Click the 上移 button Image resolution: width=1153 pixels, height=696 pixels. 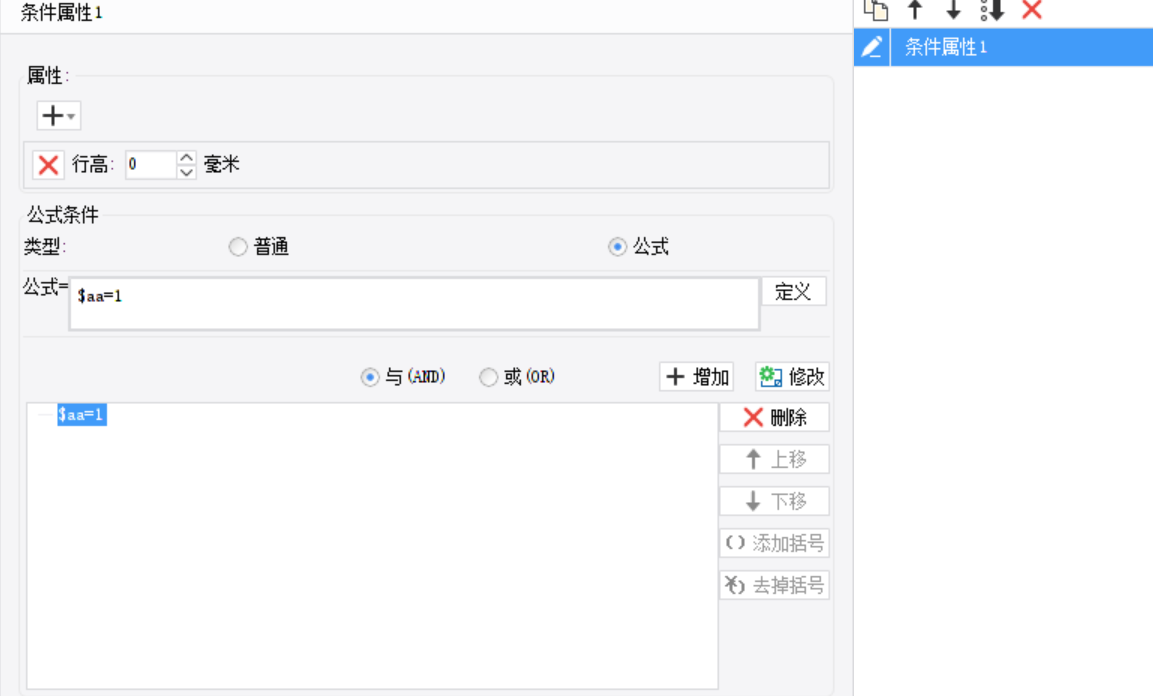(x=774, y=459)
